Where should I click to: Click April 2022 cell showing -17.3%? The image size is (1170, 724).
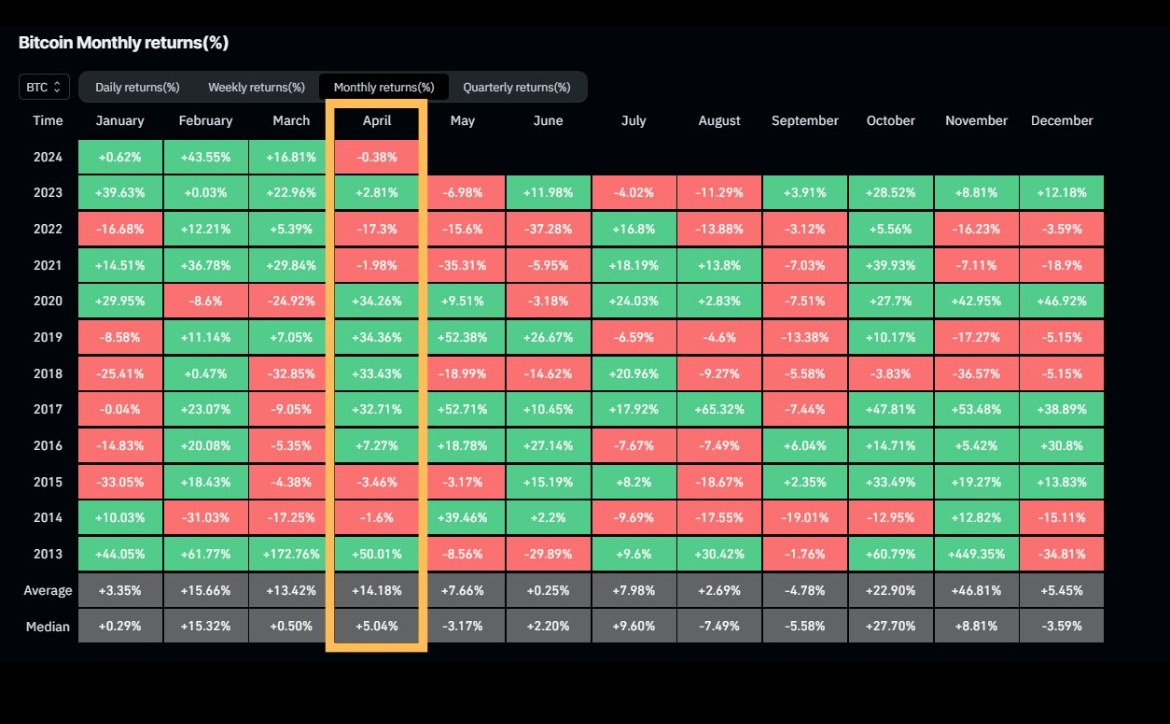(x=377, y=229)
